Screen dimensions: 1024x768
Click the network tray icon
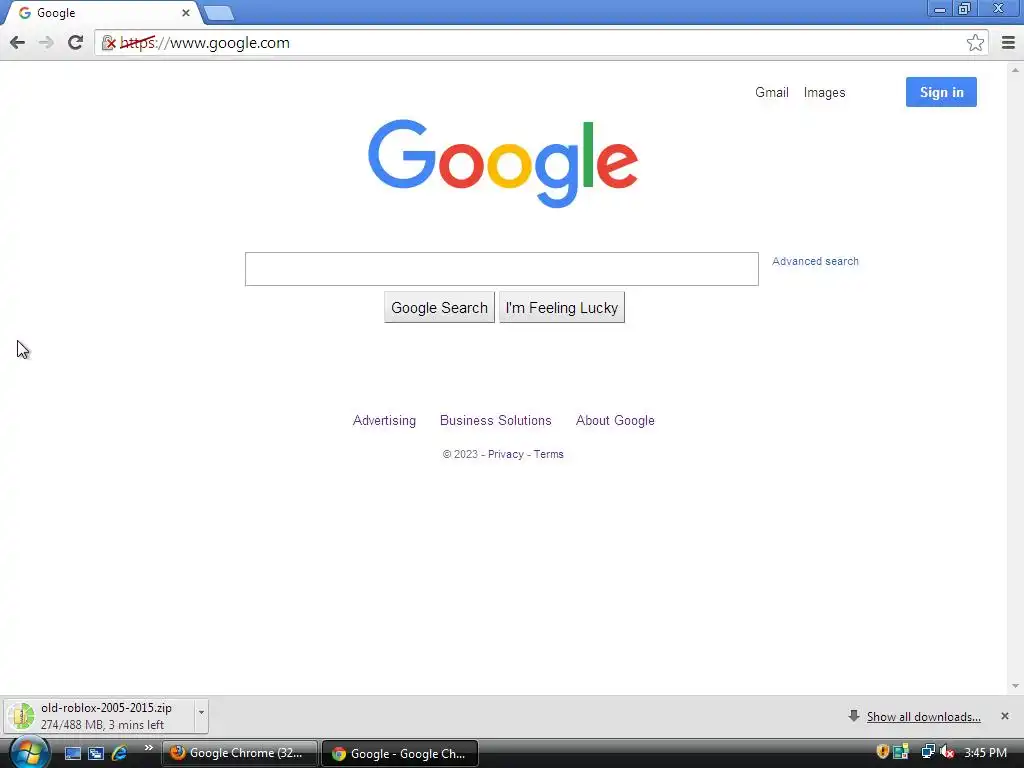(x=927, y=752)
